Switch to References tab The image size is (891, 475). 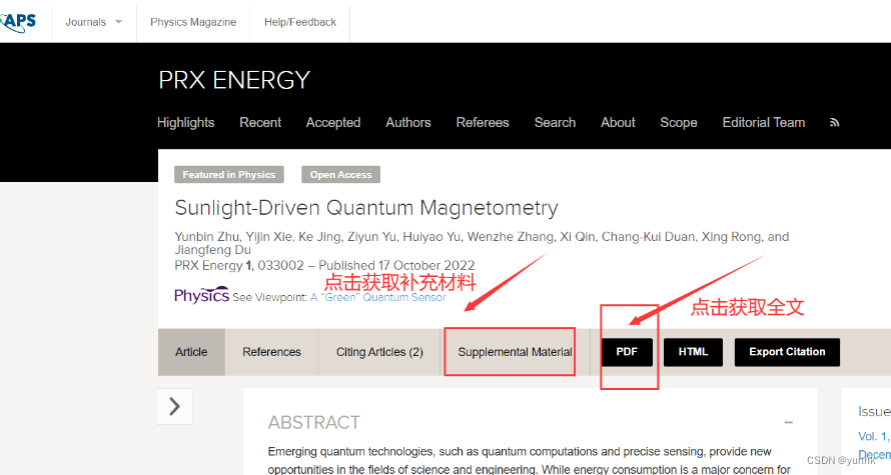click(x=272, y=352)
